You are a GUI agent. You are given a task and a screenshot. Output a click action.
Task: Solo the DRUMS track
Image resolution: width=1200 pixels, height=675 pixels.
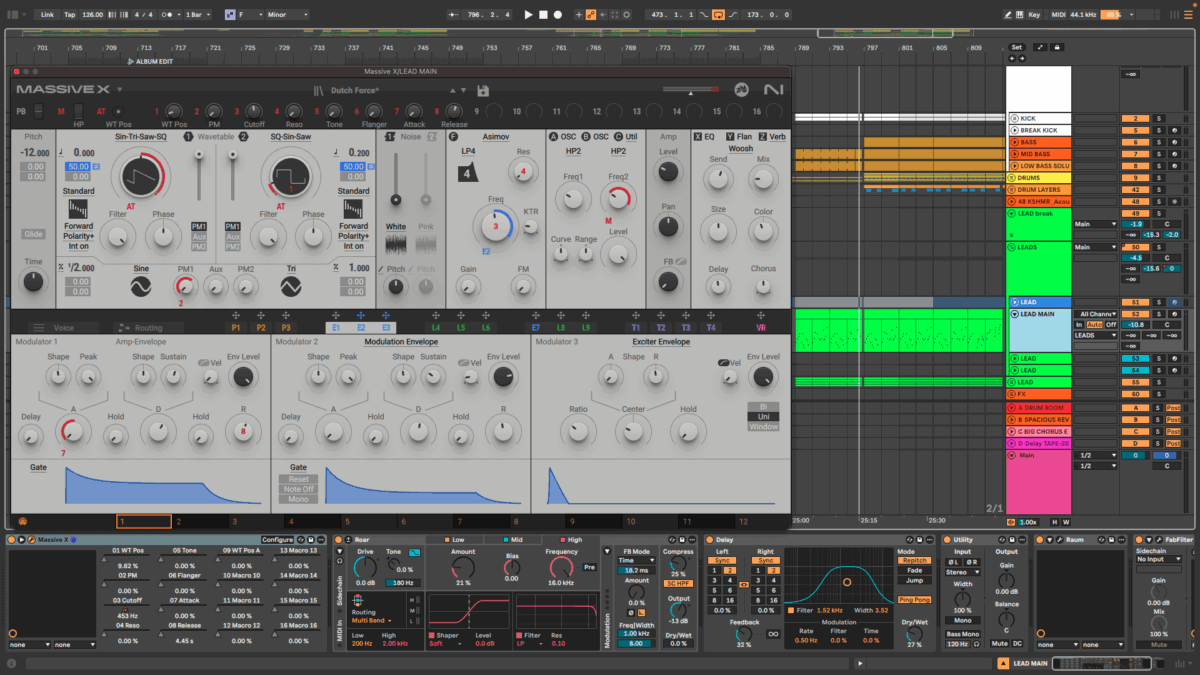[x=1159, y=178]
